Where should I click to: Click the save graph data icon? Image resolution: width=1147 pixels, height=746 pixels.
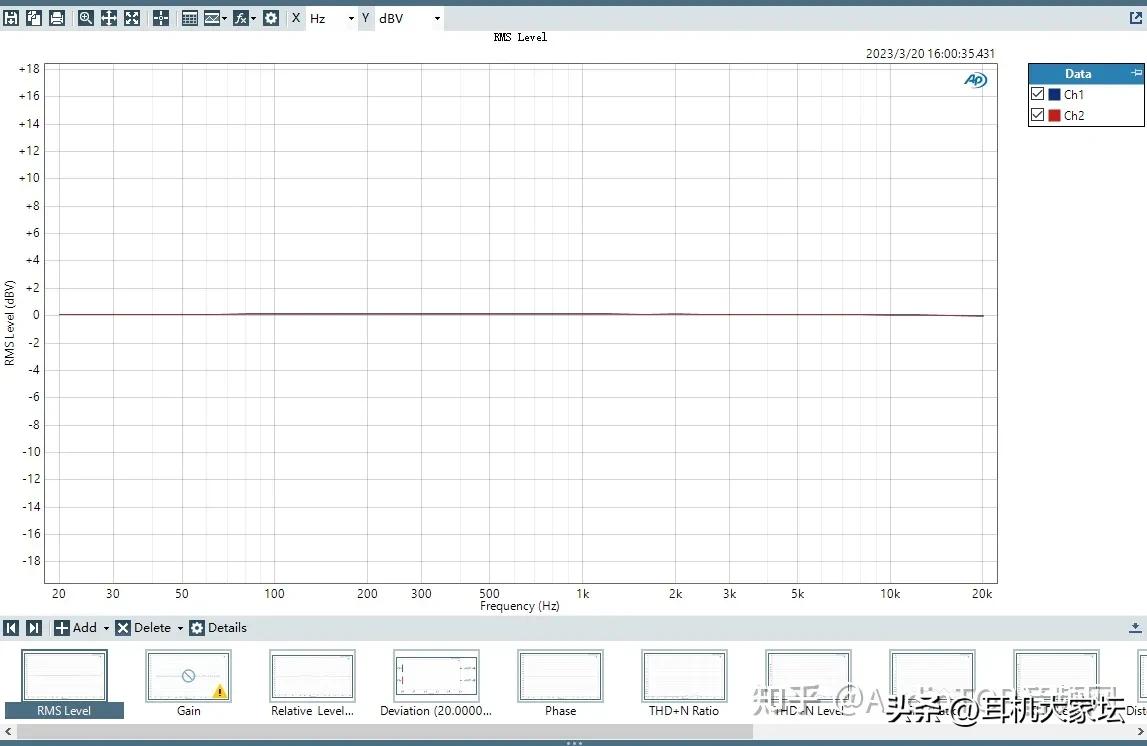(x=11, y=18)
